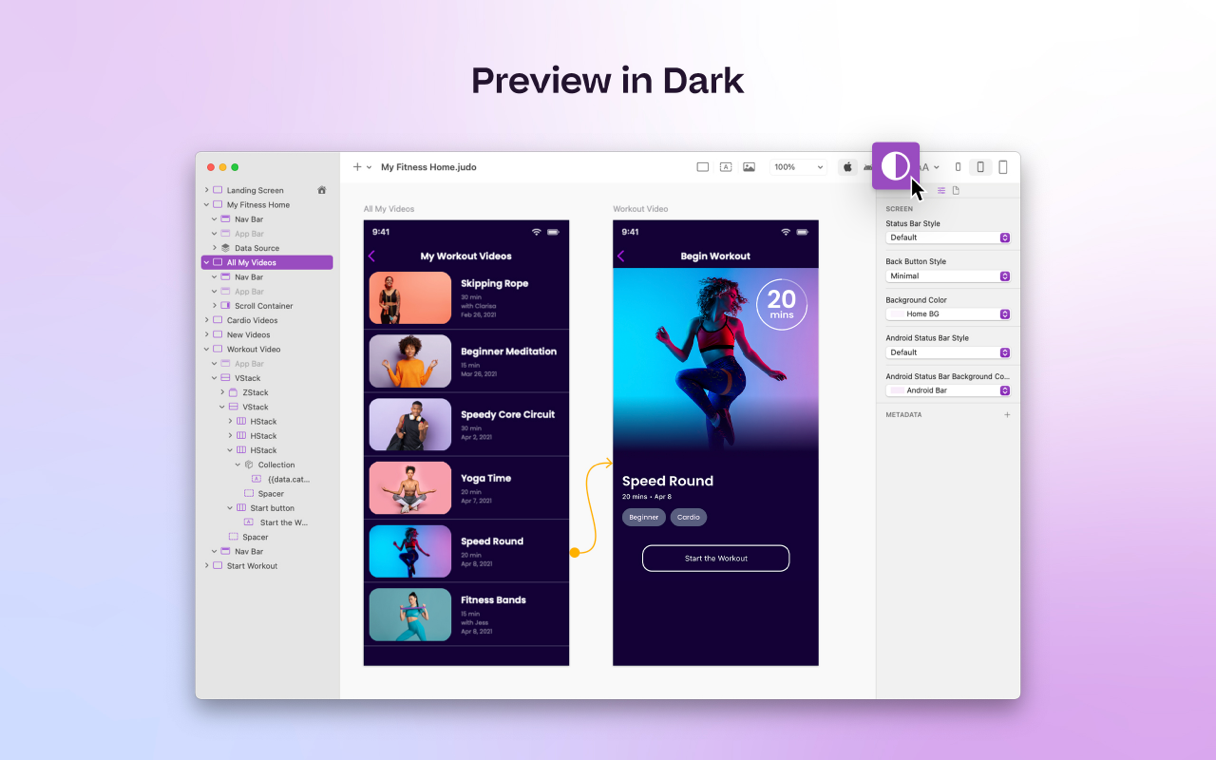Open the Background Color Home BG dropdown
Image resolution: width=1216 pixels, height=760 pixels.
point(948,314)
